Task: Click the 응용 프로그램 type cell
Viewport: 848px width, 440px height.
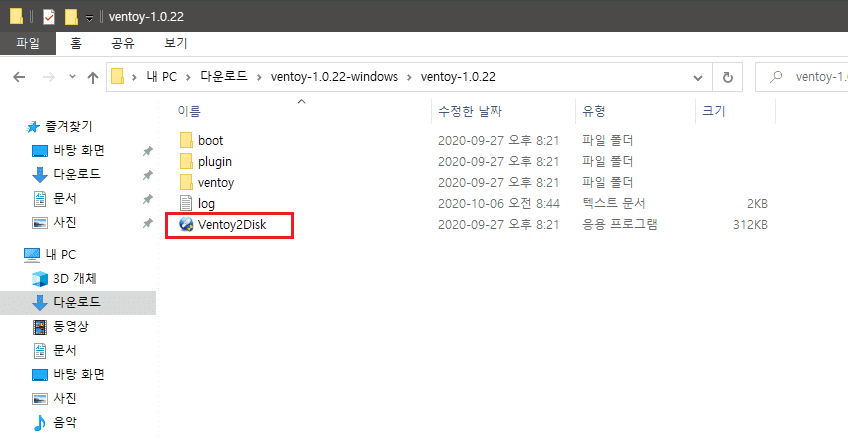Action: pyautogui.click(x=619, y=224)
